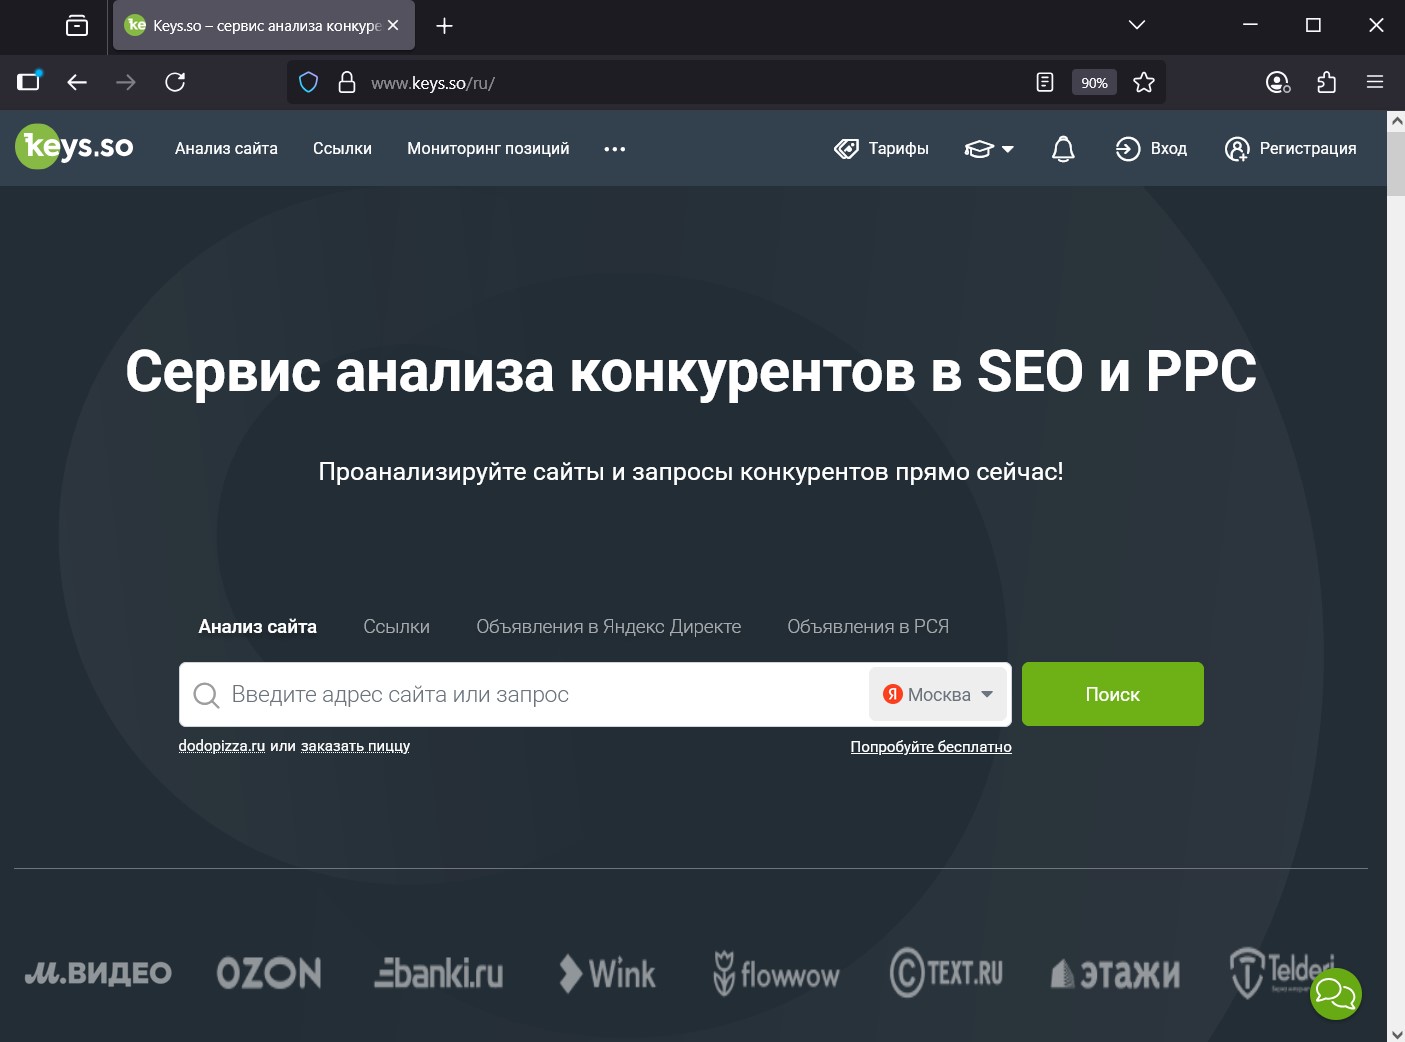Viewport: 1405px width, 1042px height.
Task: Open notifications via the bell icon
Action: [1062, 148]
